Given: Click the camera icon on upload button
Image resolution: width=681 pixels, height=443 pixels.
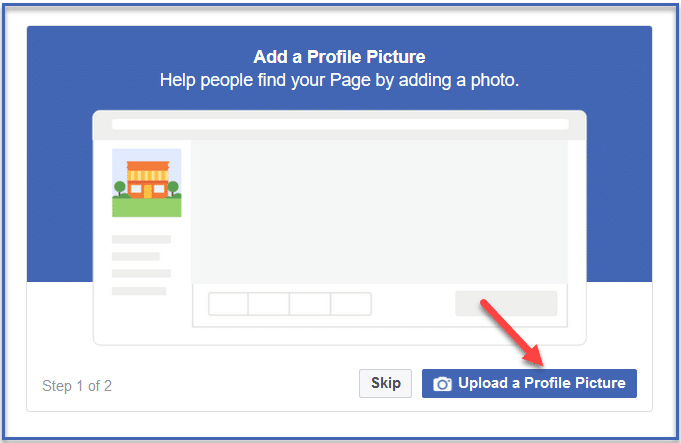Looking at the screenshot, I should [442, 384].
